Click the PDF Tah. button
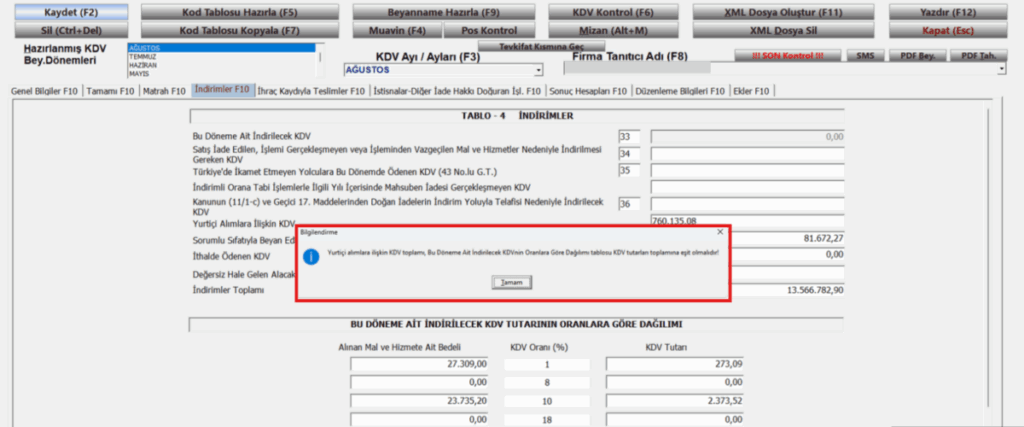 click(x=978, y=56)
